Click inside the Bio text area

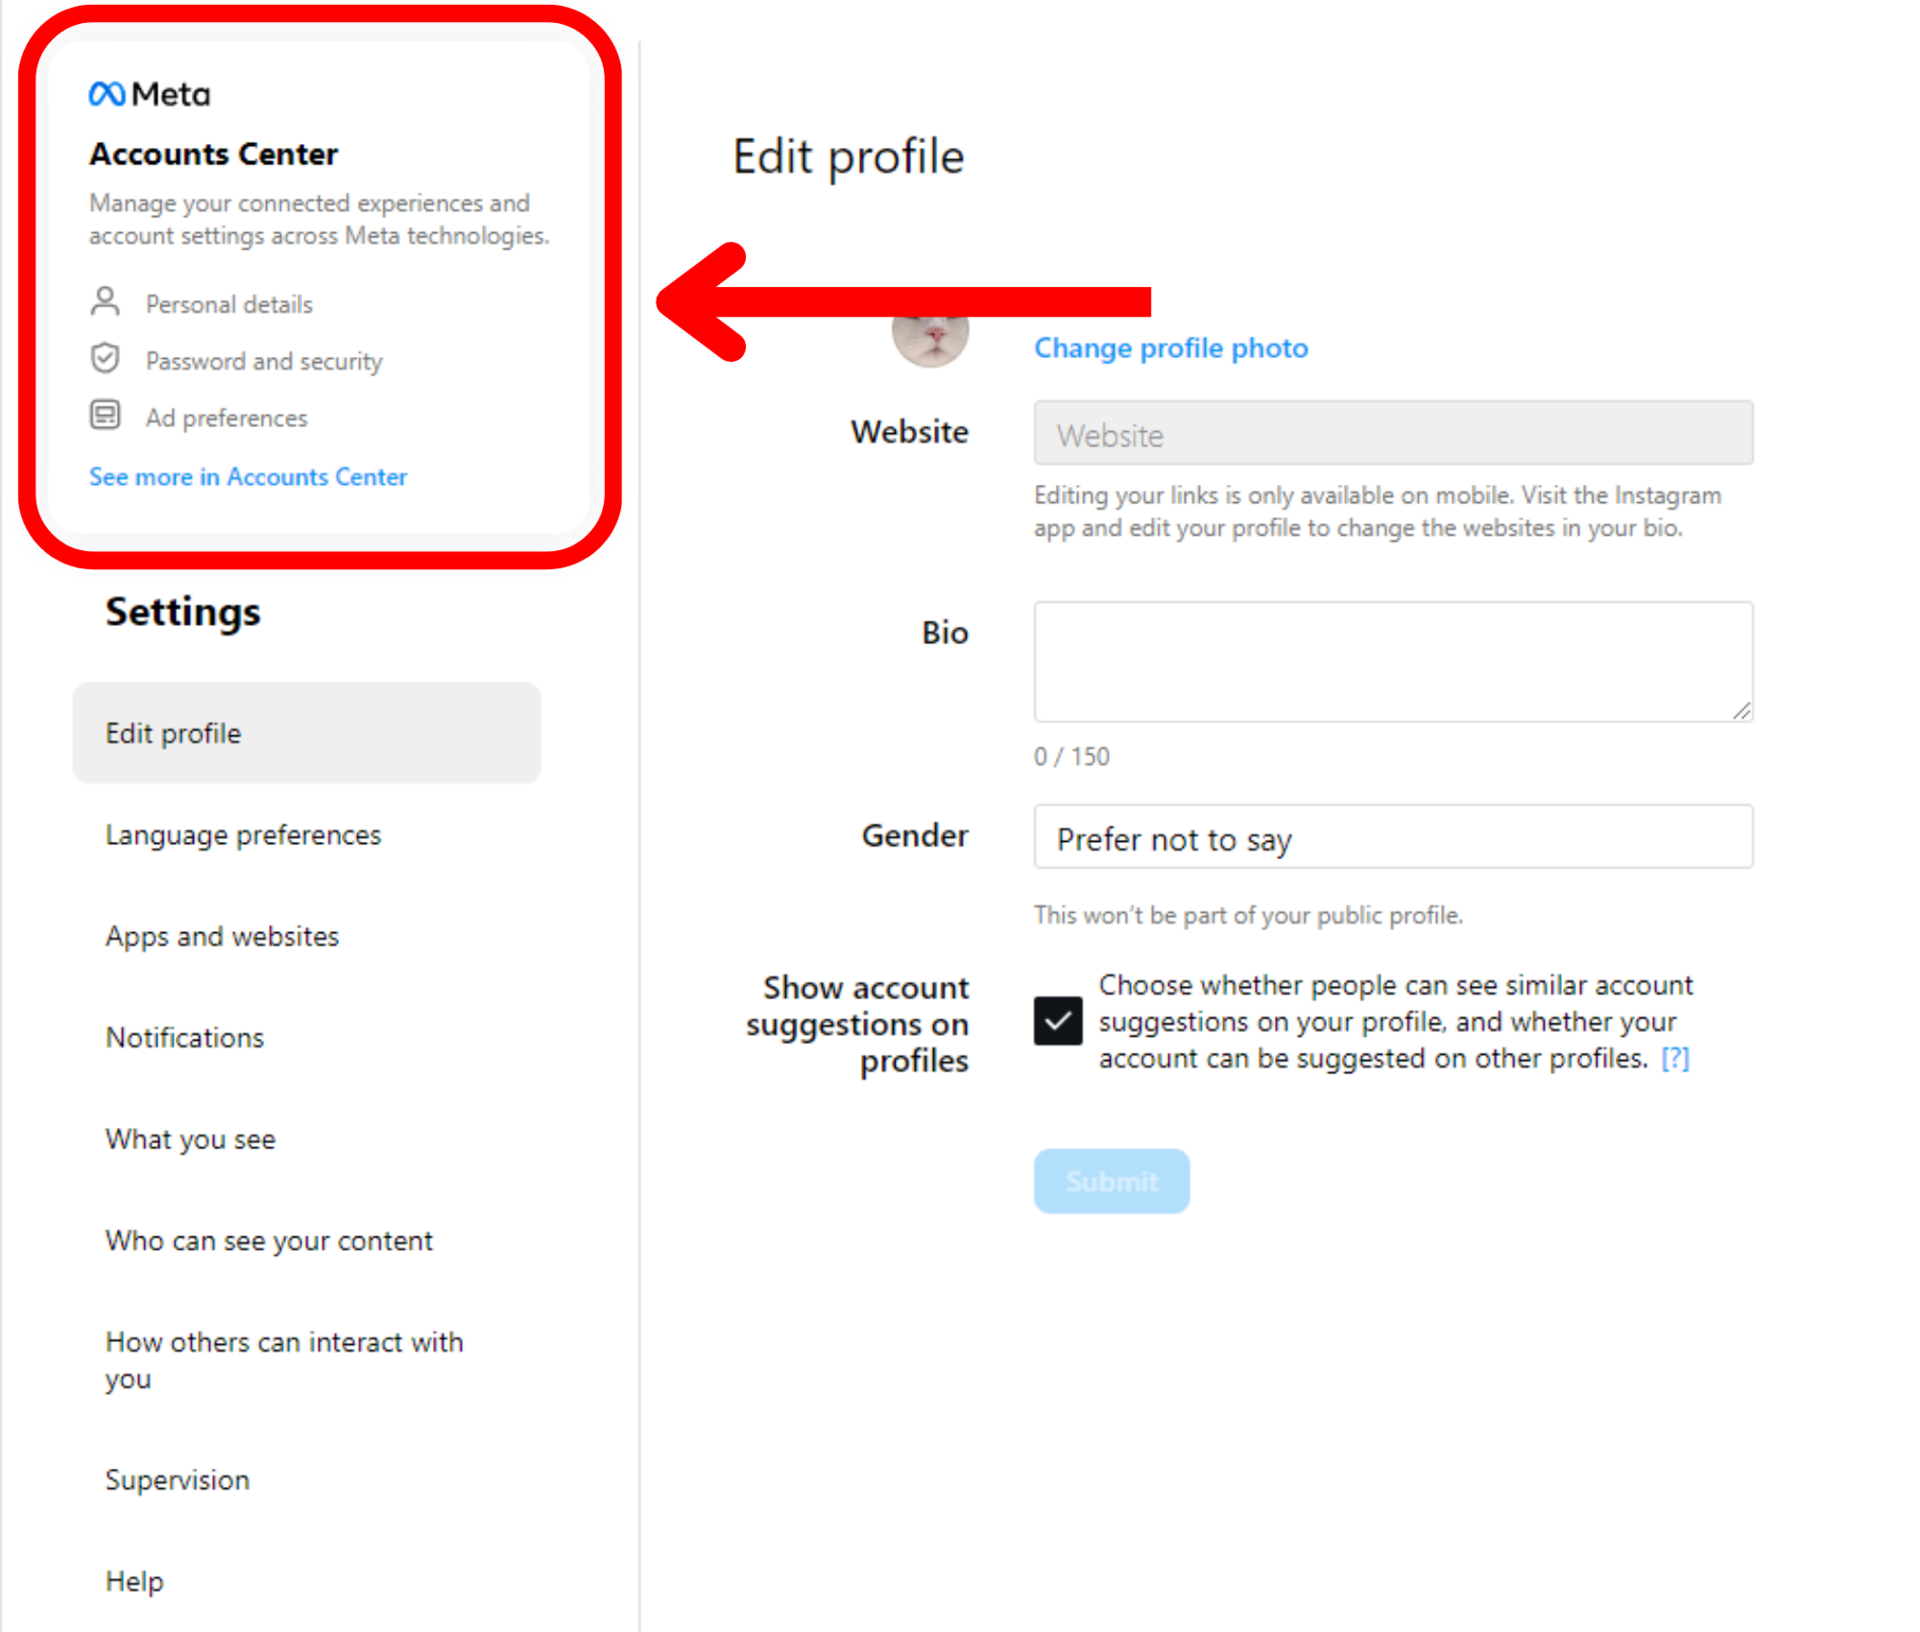pos(1392,661)
